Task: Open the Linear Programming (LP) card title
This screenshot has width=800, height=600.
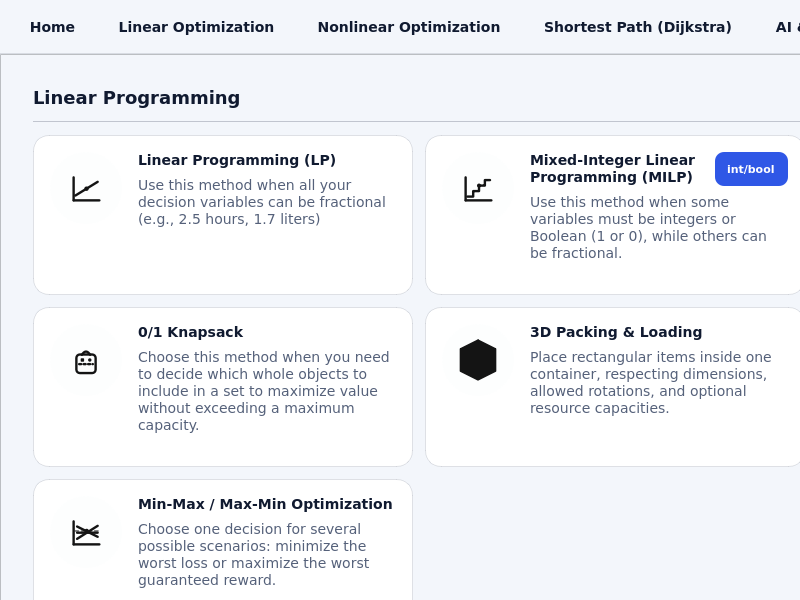Action: pyautogui.click(x=237, y=160)
